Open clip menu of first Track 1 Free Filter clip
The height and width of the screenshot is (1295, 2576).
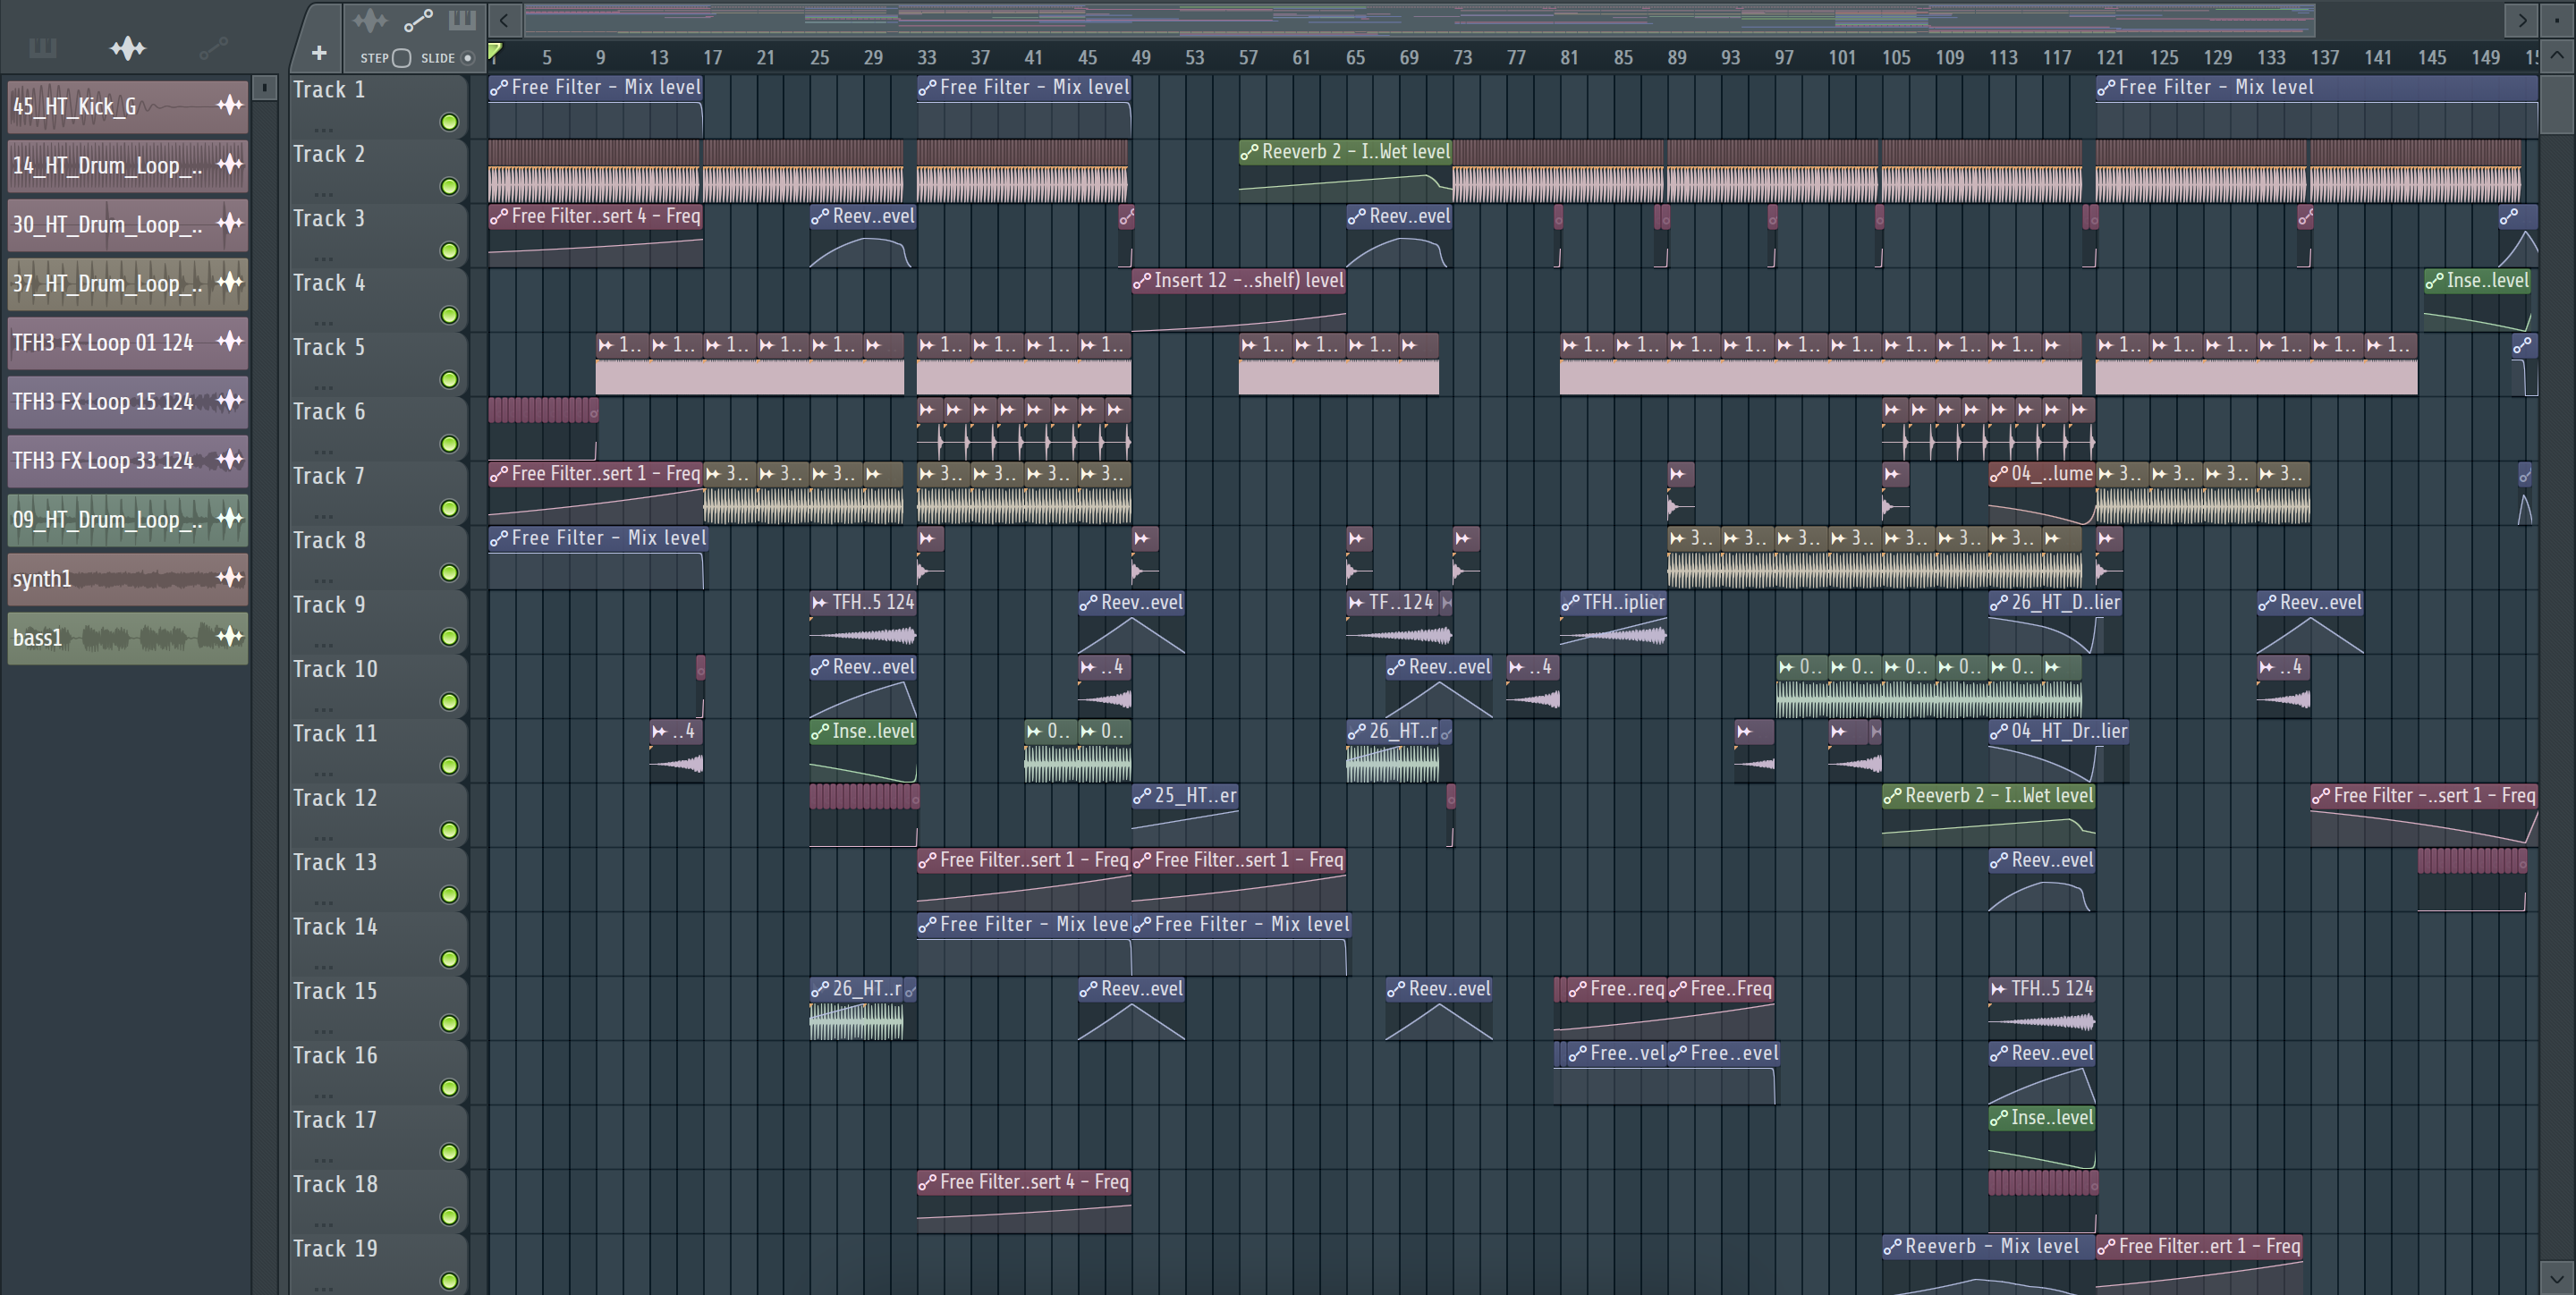point(499,87)
